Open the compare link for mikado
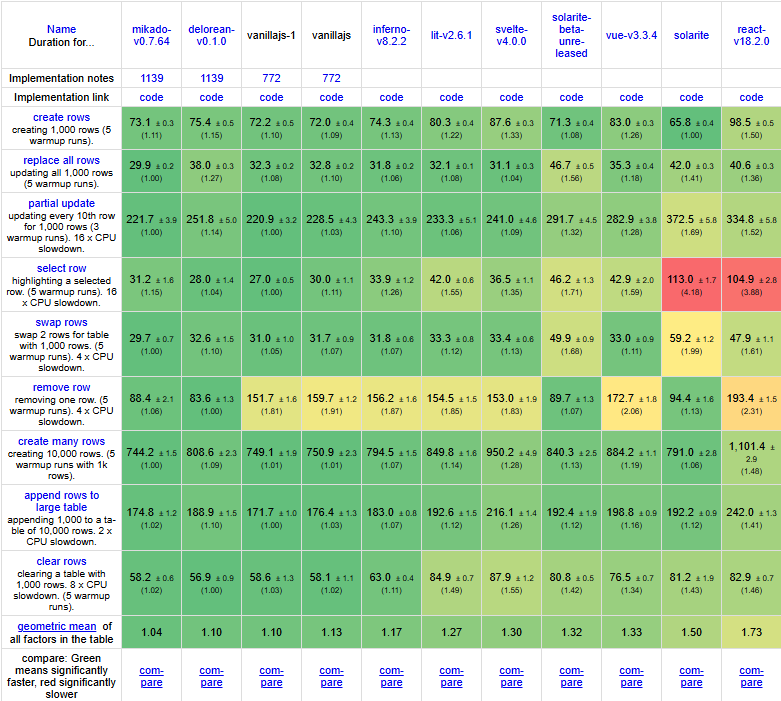This screenshot has height=701, width=781. click(151, 677)
